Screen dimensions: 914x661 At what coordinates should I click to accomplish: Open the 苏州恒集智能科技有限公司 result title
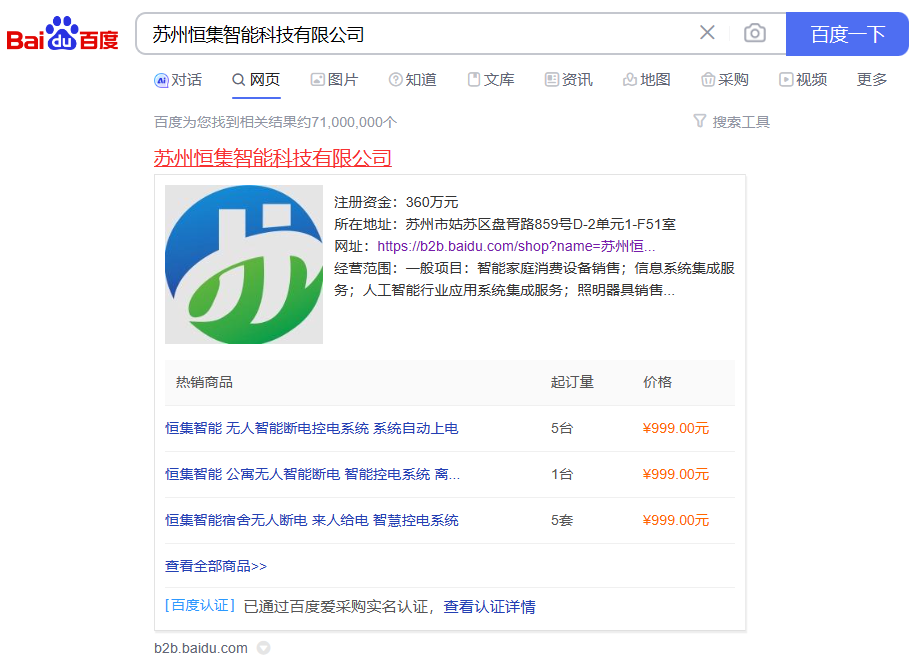click(x=272, y=158)
